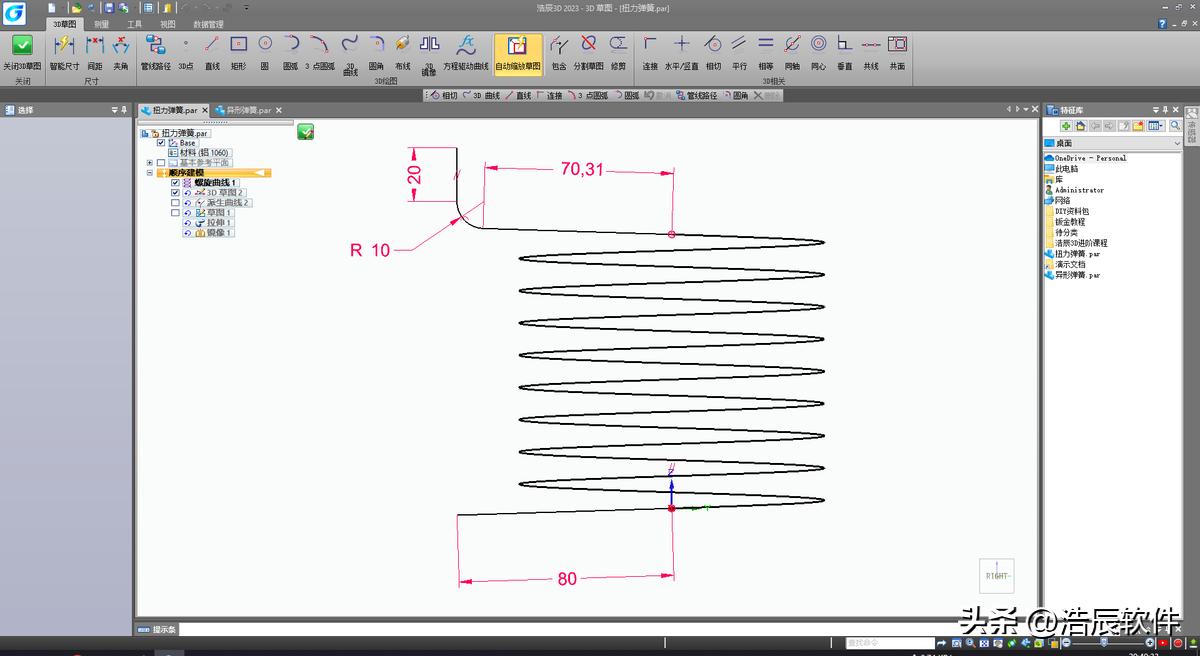Select the 包含 include tool
The width and height of the screenshot is (1200, 656).
[559, 52]
